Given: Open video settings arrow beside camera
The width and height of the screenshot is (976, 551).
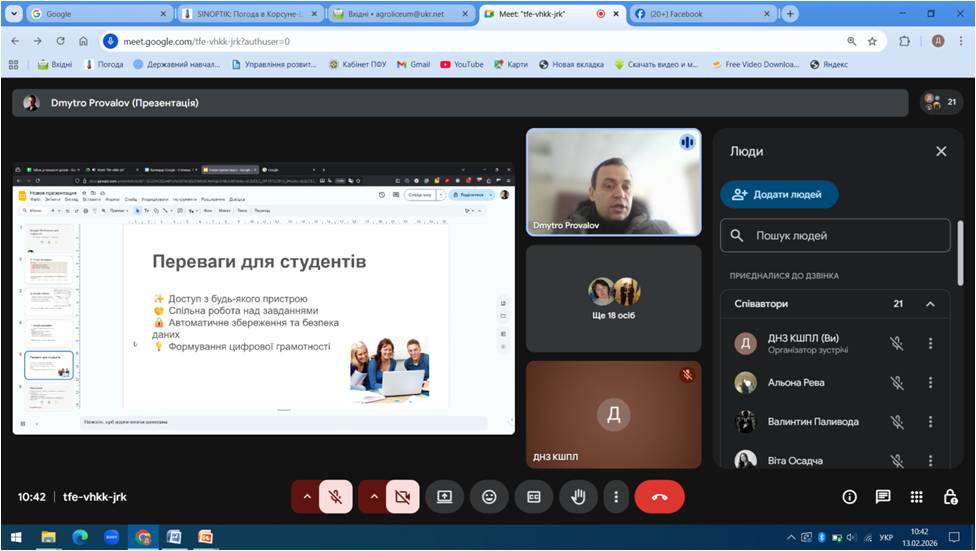Looking at the screenshot, I should click(x=374, y=496).
